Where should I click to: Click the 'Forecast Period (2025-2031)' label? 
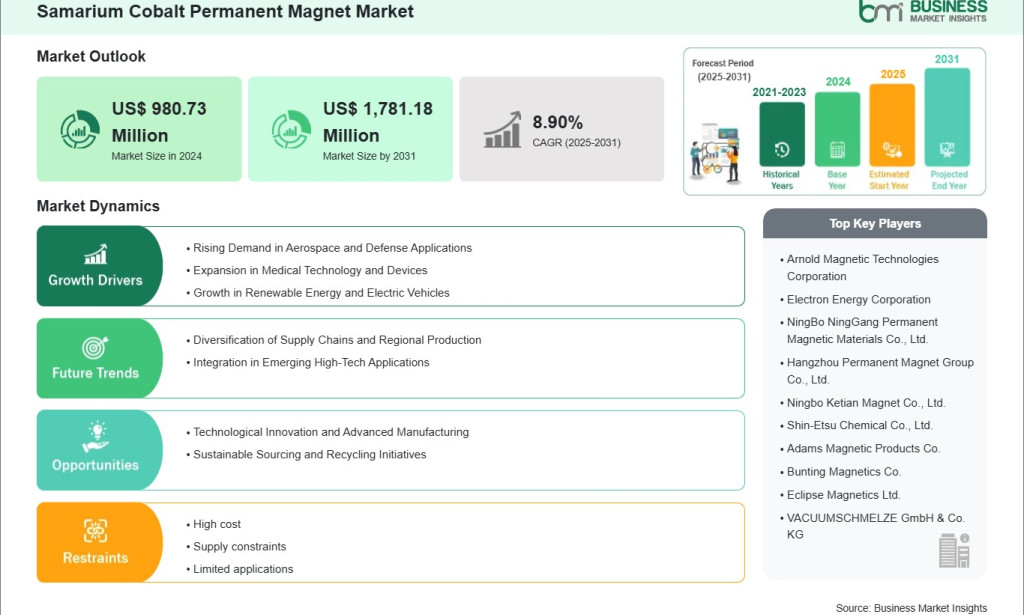(723, 70)
